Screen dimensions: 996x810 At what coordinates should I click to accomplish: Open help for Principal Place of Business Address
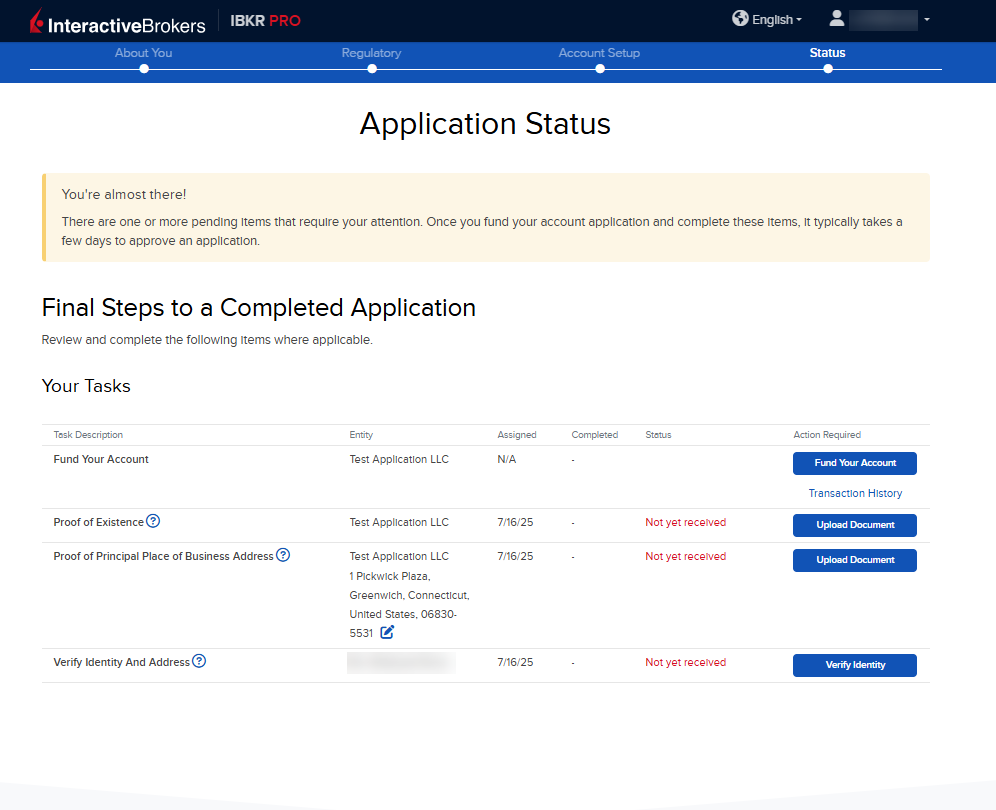pyautogui.click(x=283, y=555)
